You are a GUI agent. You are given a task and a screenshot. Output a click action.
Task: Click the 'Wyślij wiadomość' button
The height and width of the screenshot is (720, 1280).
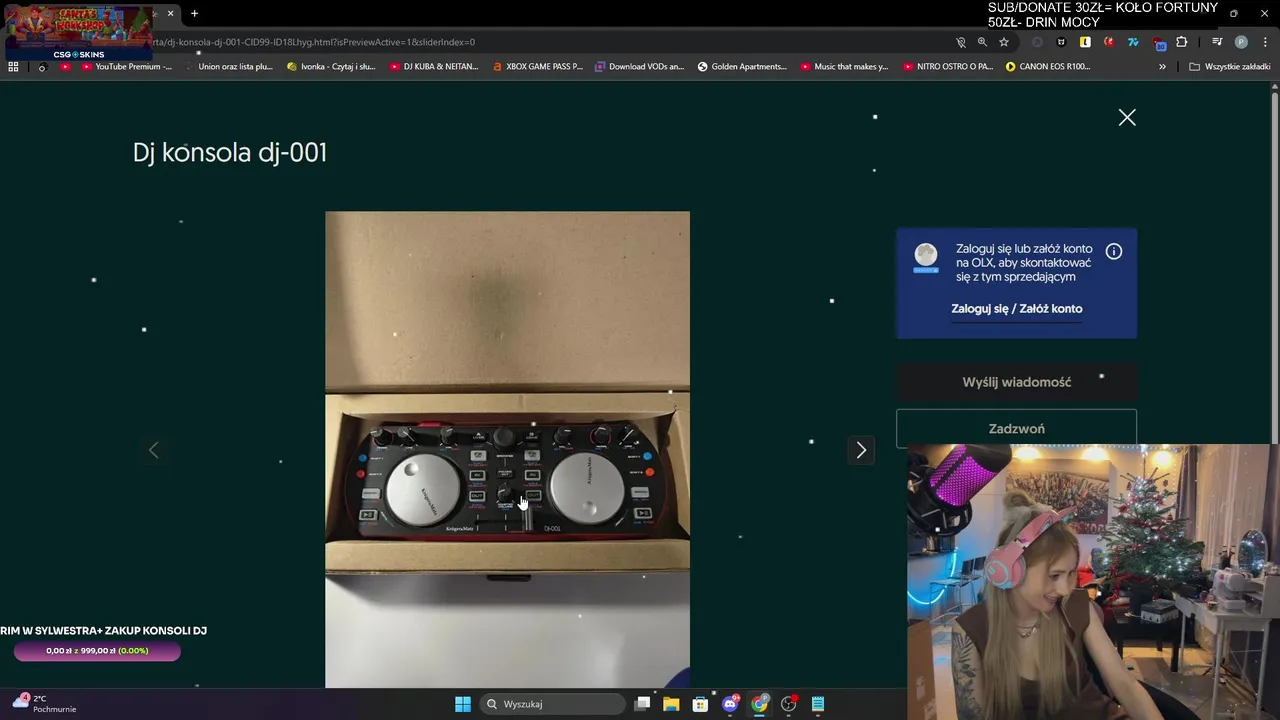click(x=1016, y=382)
